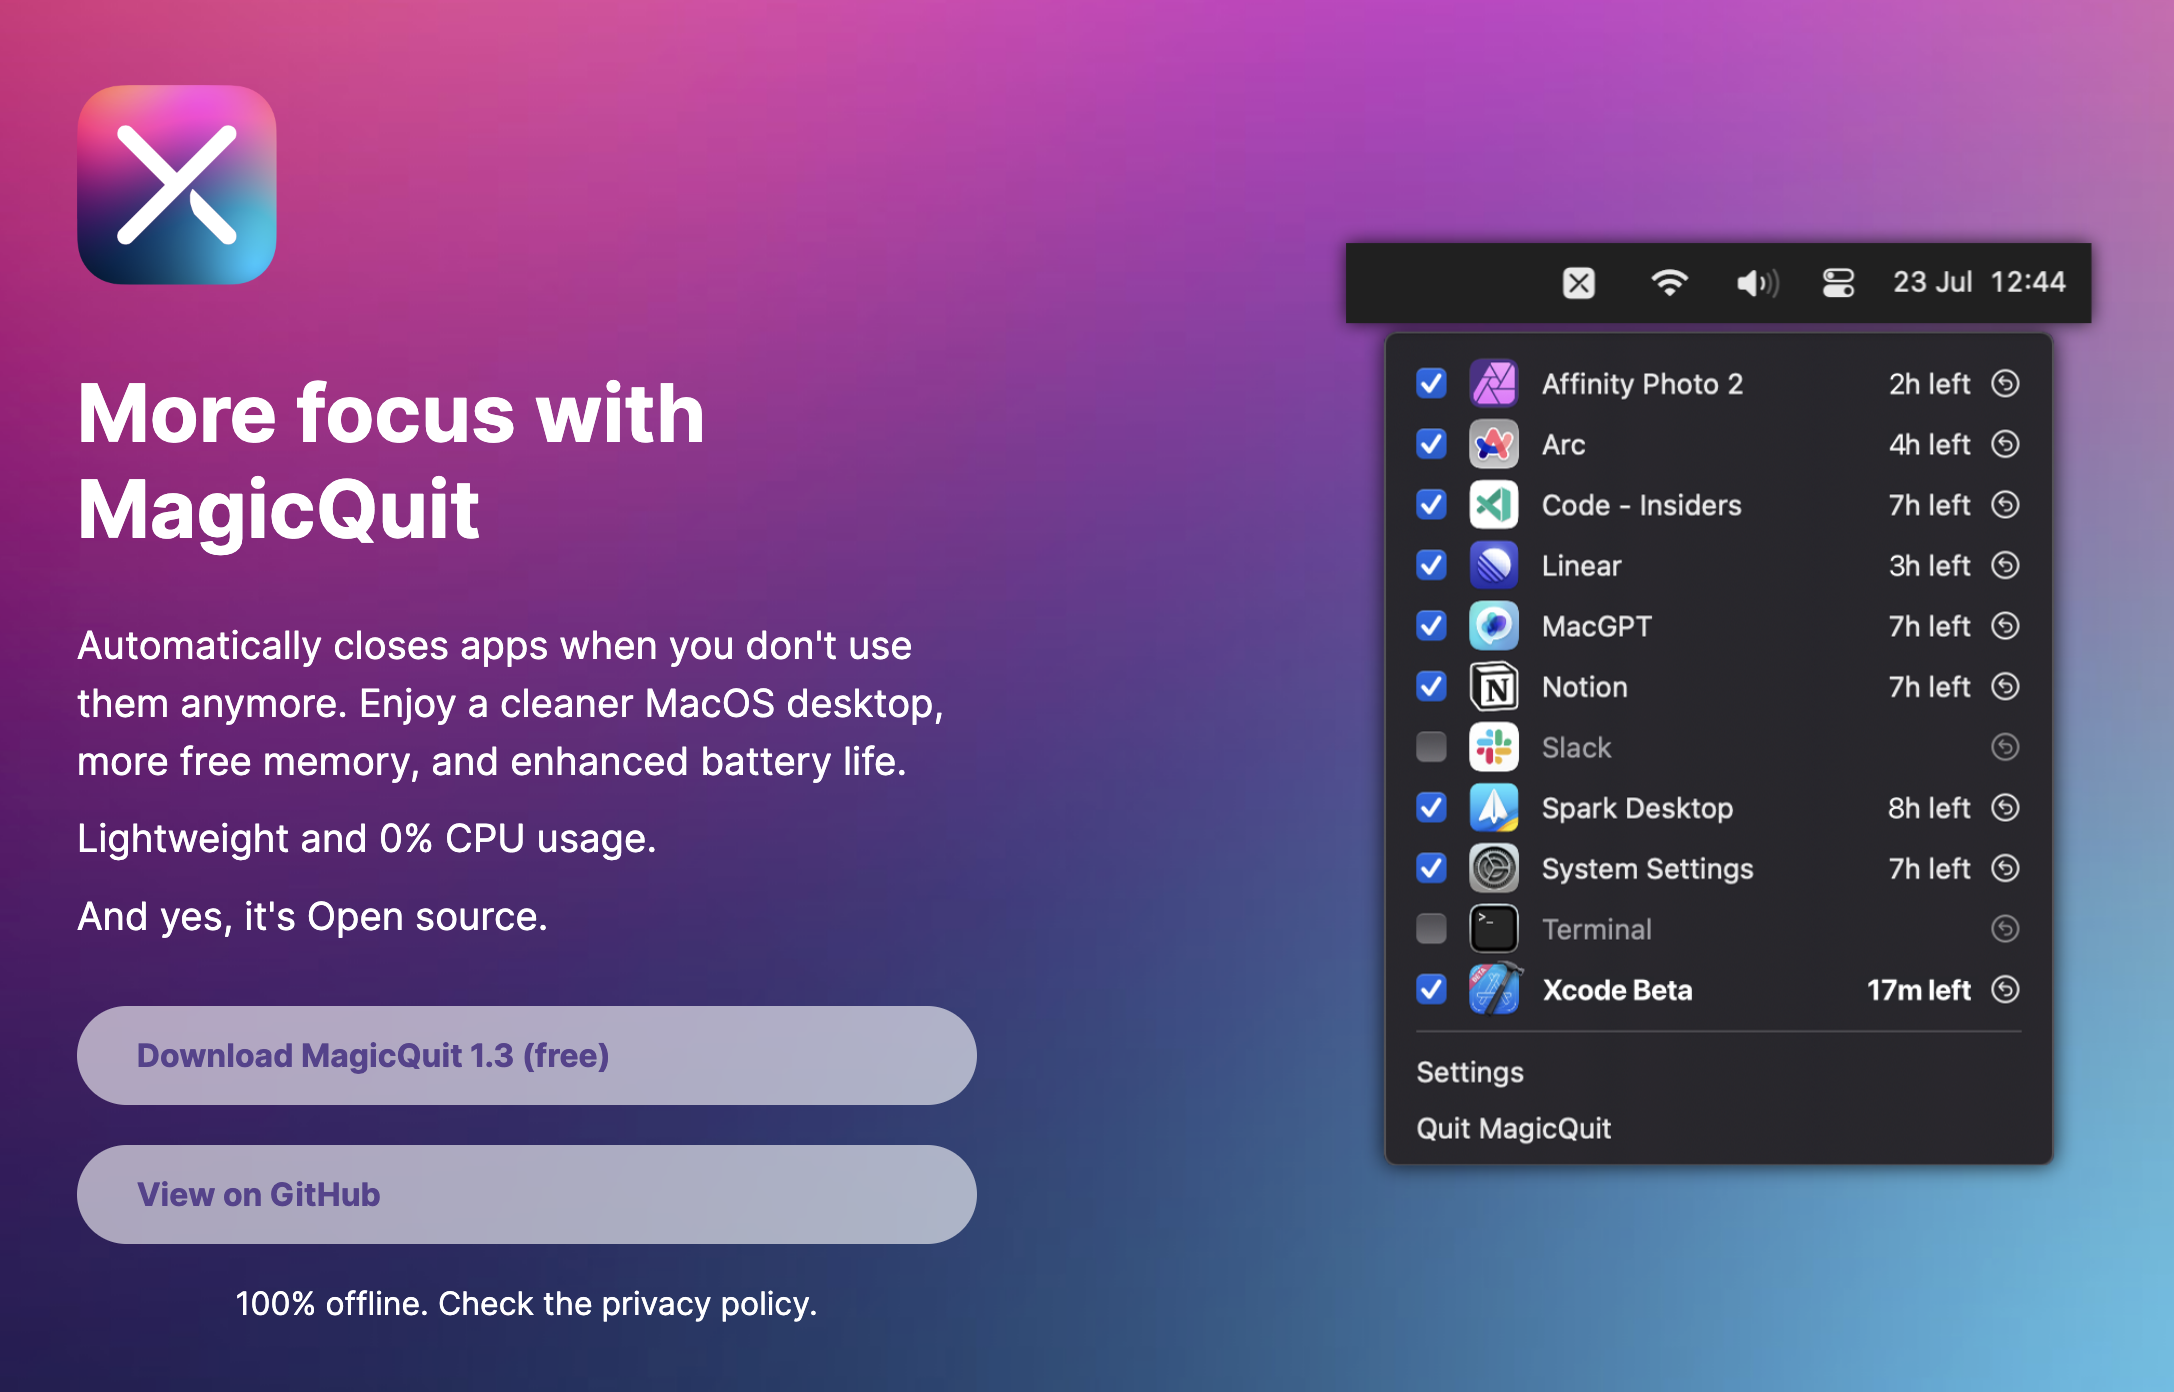Open the Wi-Fi menu bar icon
Screen dimensions: 2174x1392
pyautogui.click(x=1669, y=283)
